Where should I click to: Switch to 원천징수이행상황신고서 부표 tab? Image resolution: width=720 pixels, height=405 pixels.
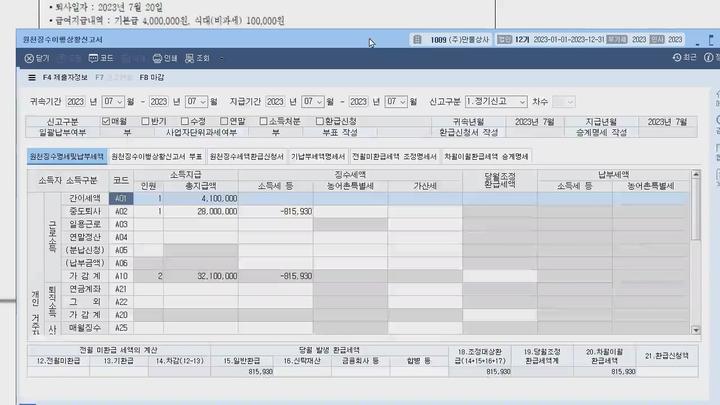(x=157, y=157)
